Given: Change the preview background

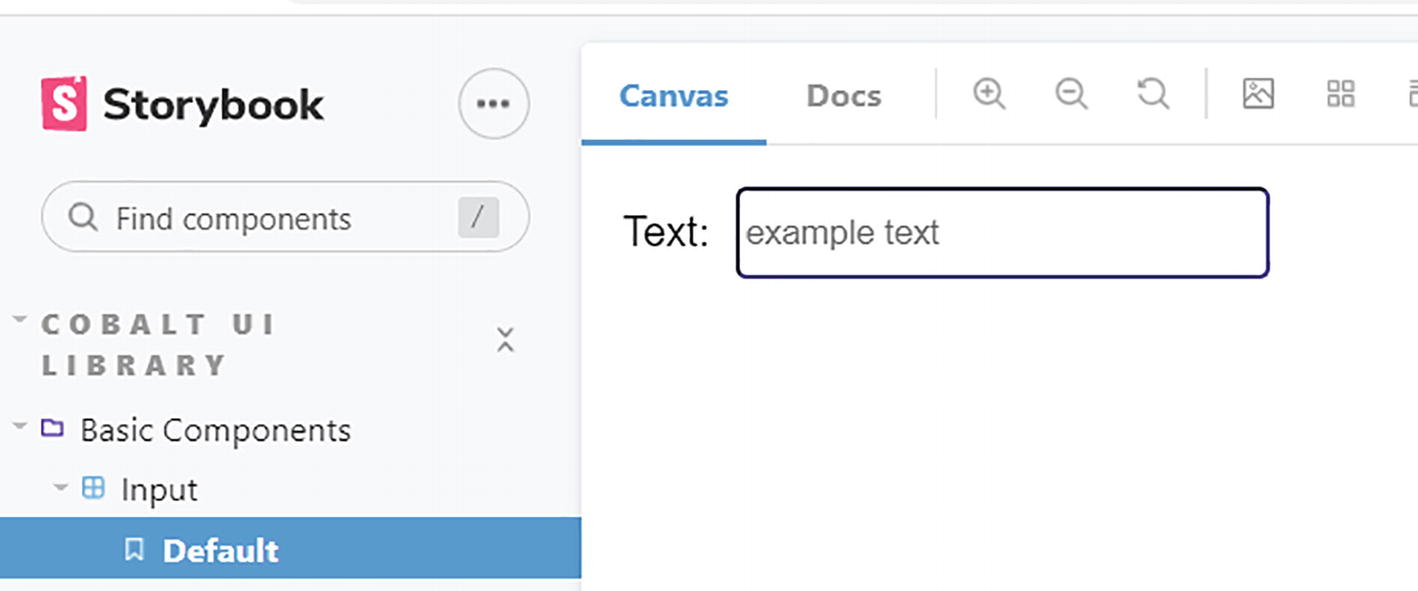Looking at the screenshot, I should [x=1258, y=94].
